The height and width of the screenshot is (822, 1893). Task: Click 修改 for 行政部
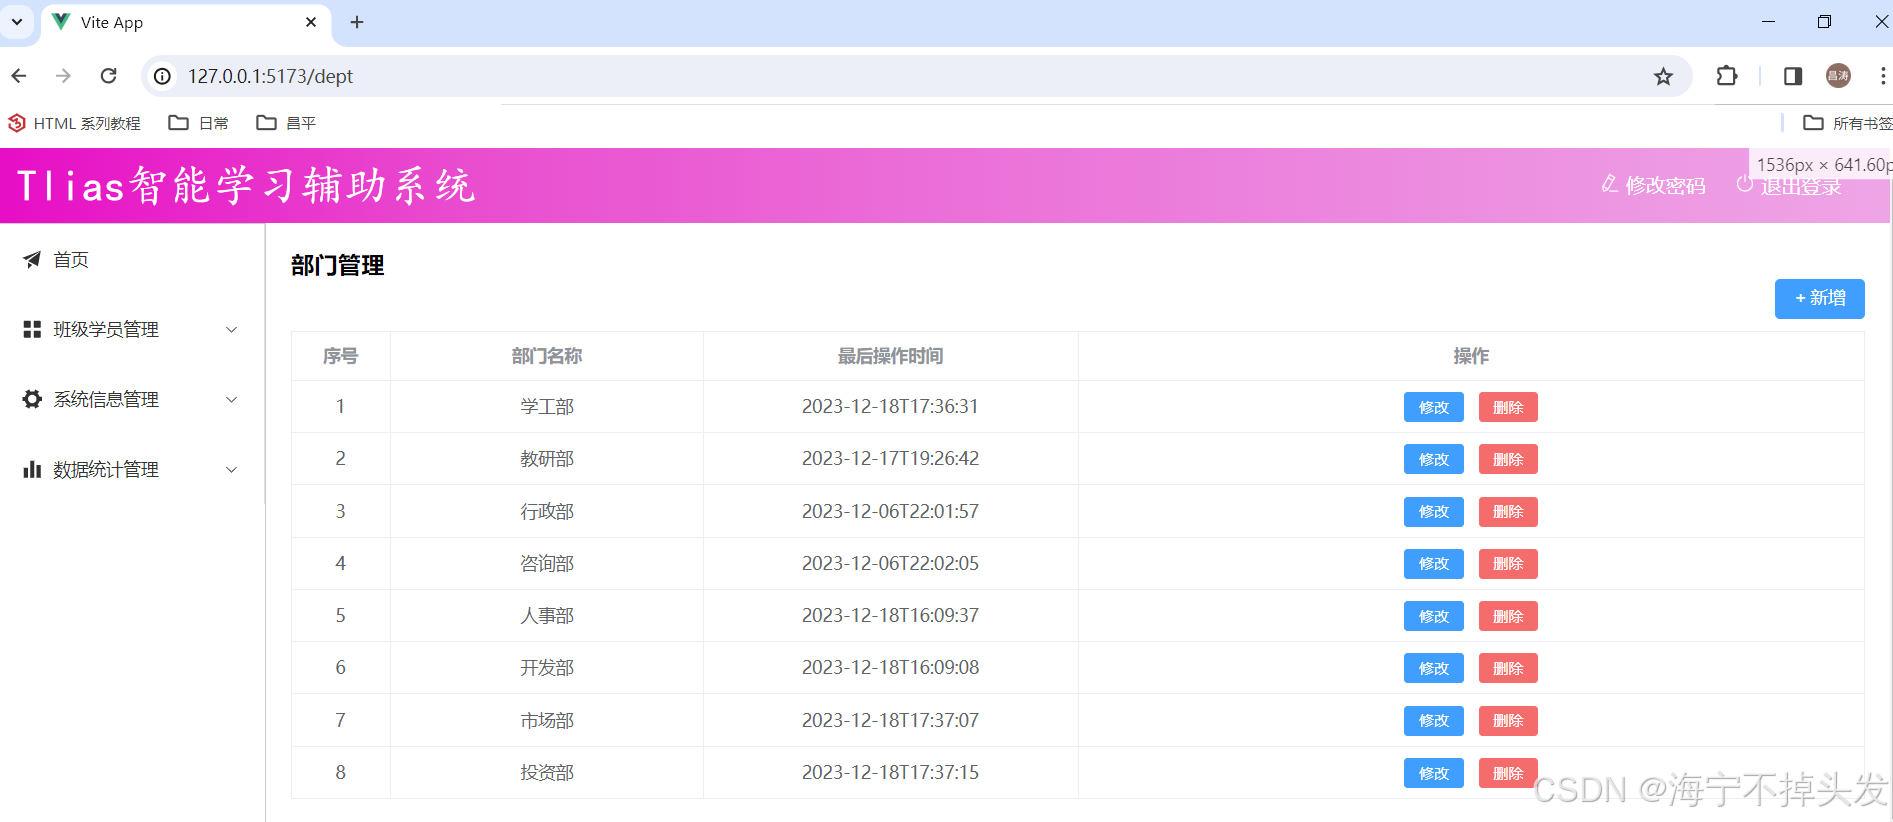1434,512
